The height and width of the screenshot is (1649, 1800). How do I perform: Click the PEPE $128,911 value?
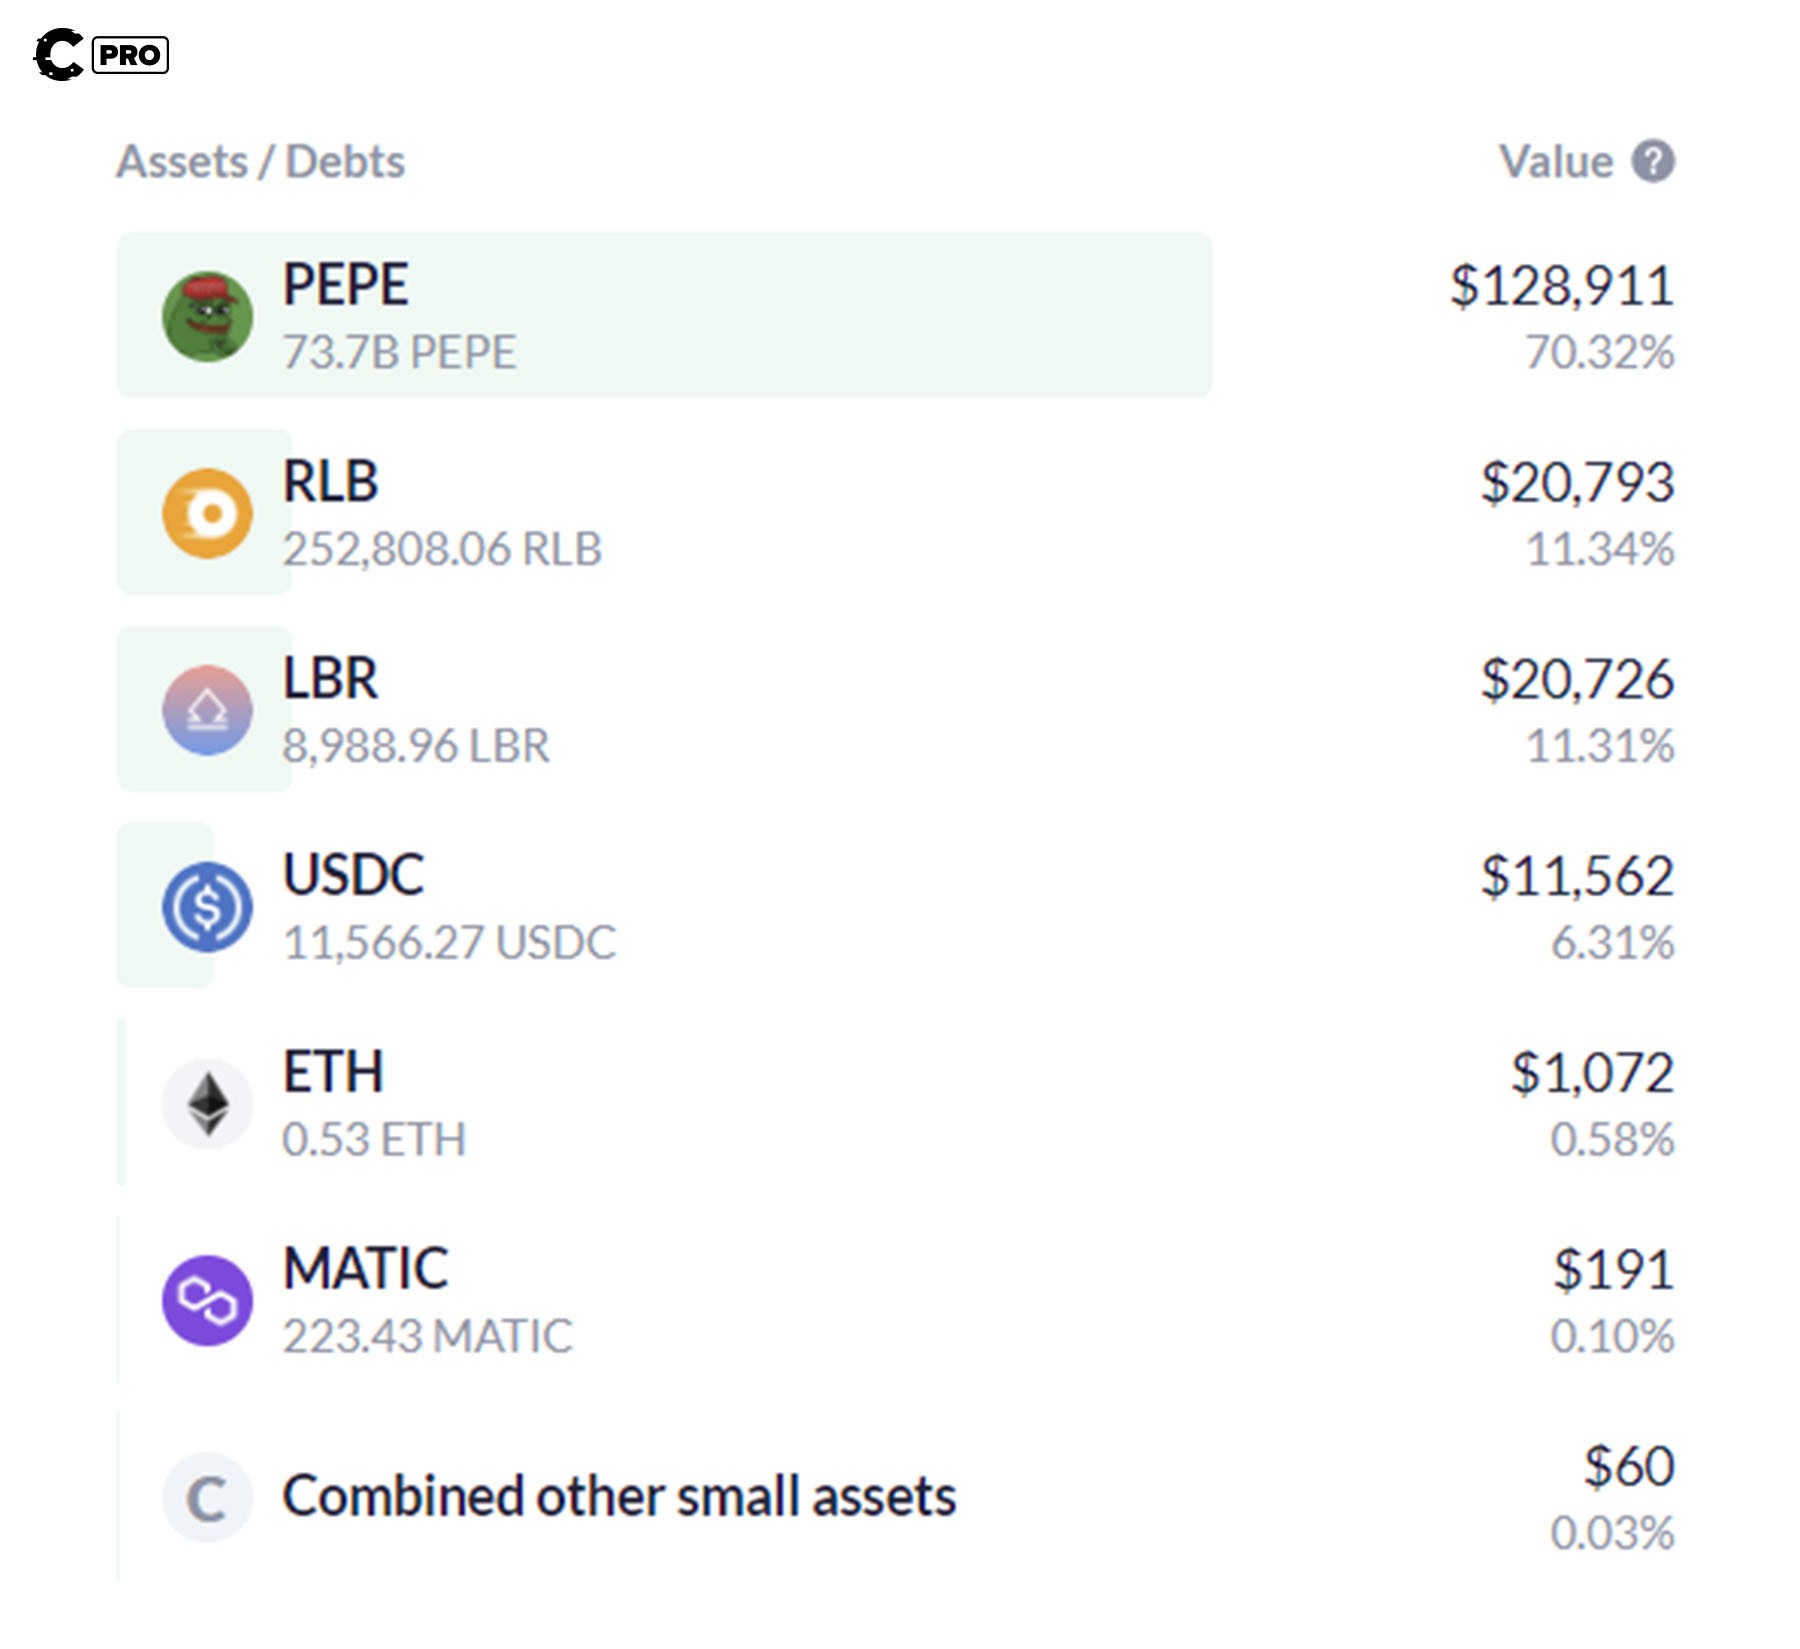1562,286
